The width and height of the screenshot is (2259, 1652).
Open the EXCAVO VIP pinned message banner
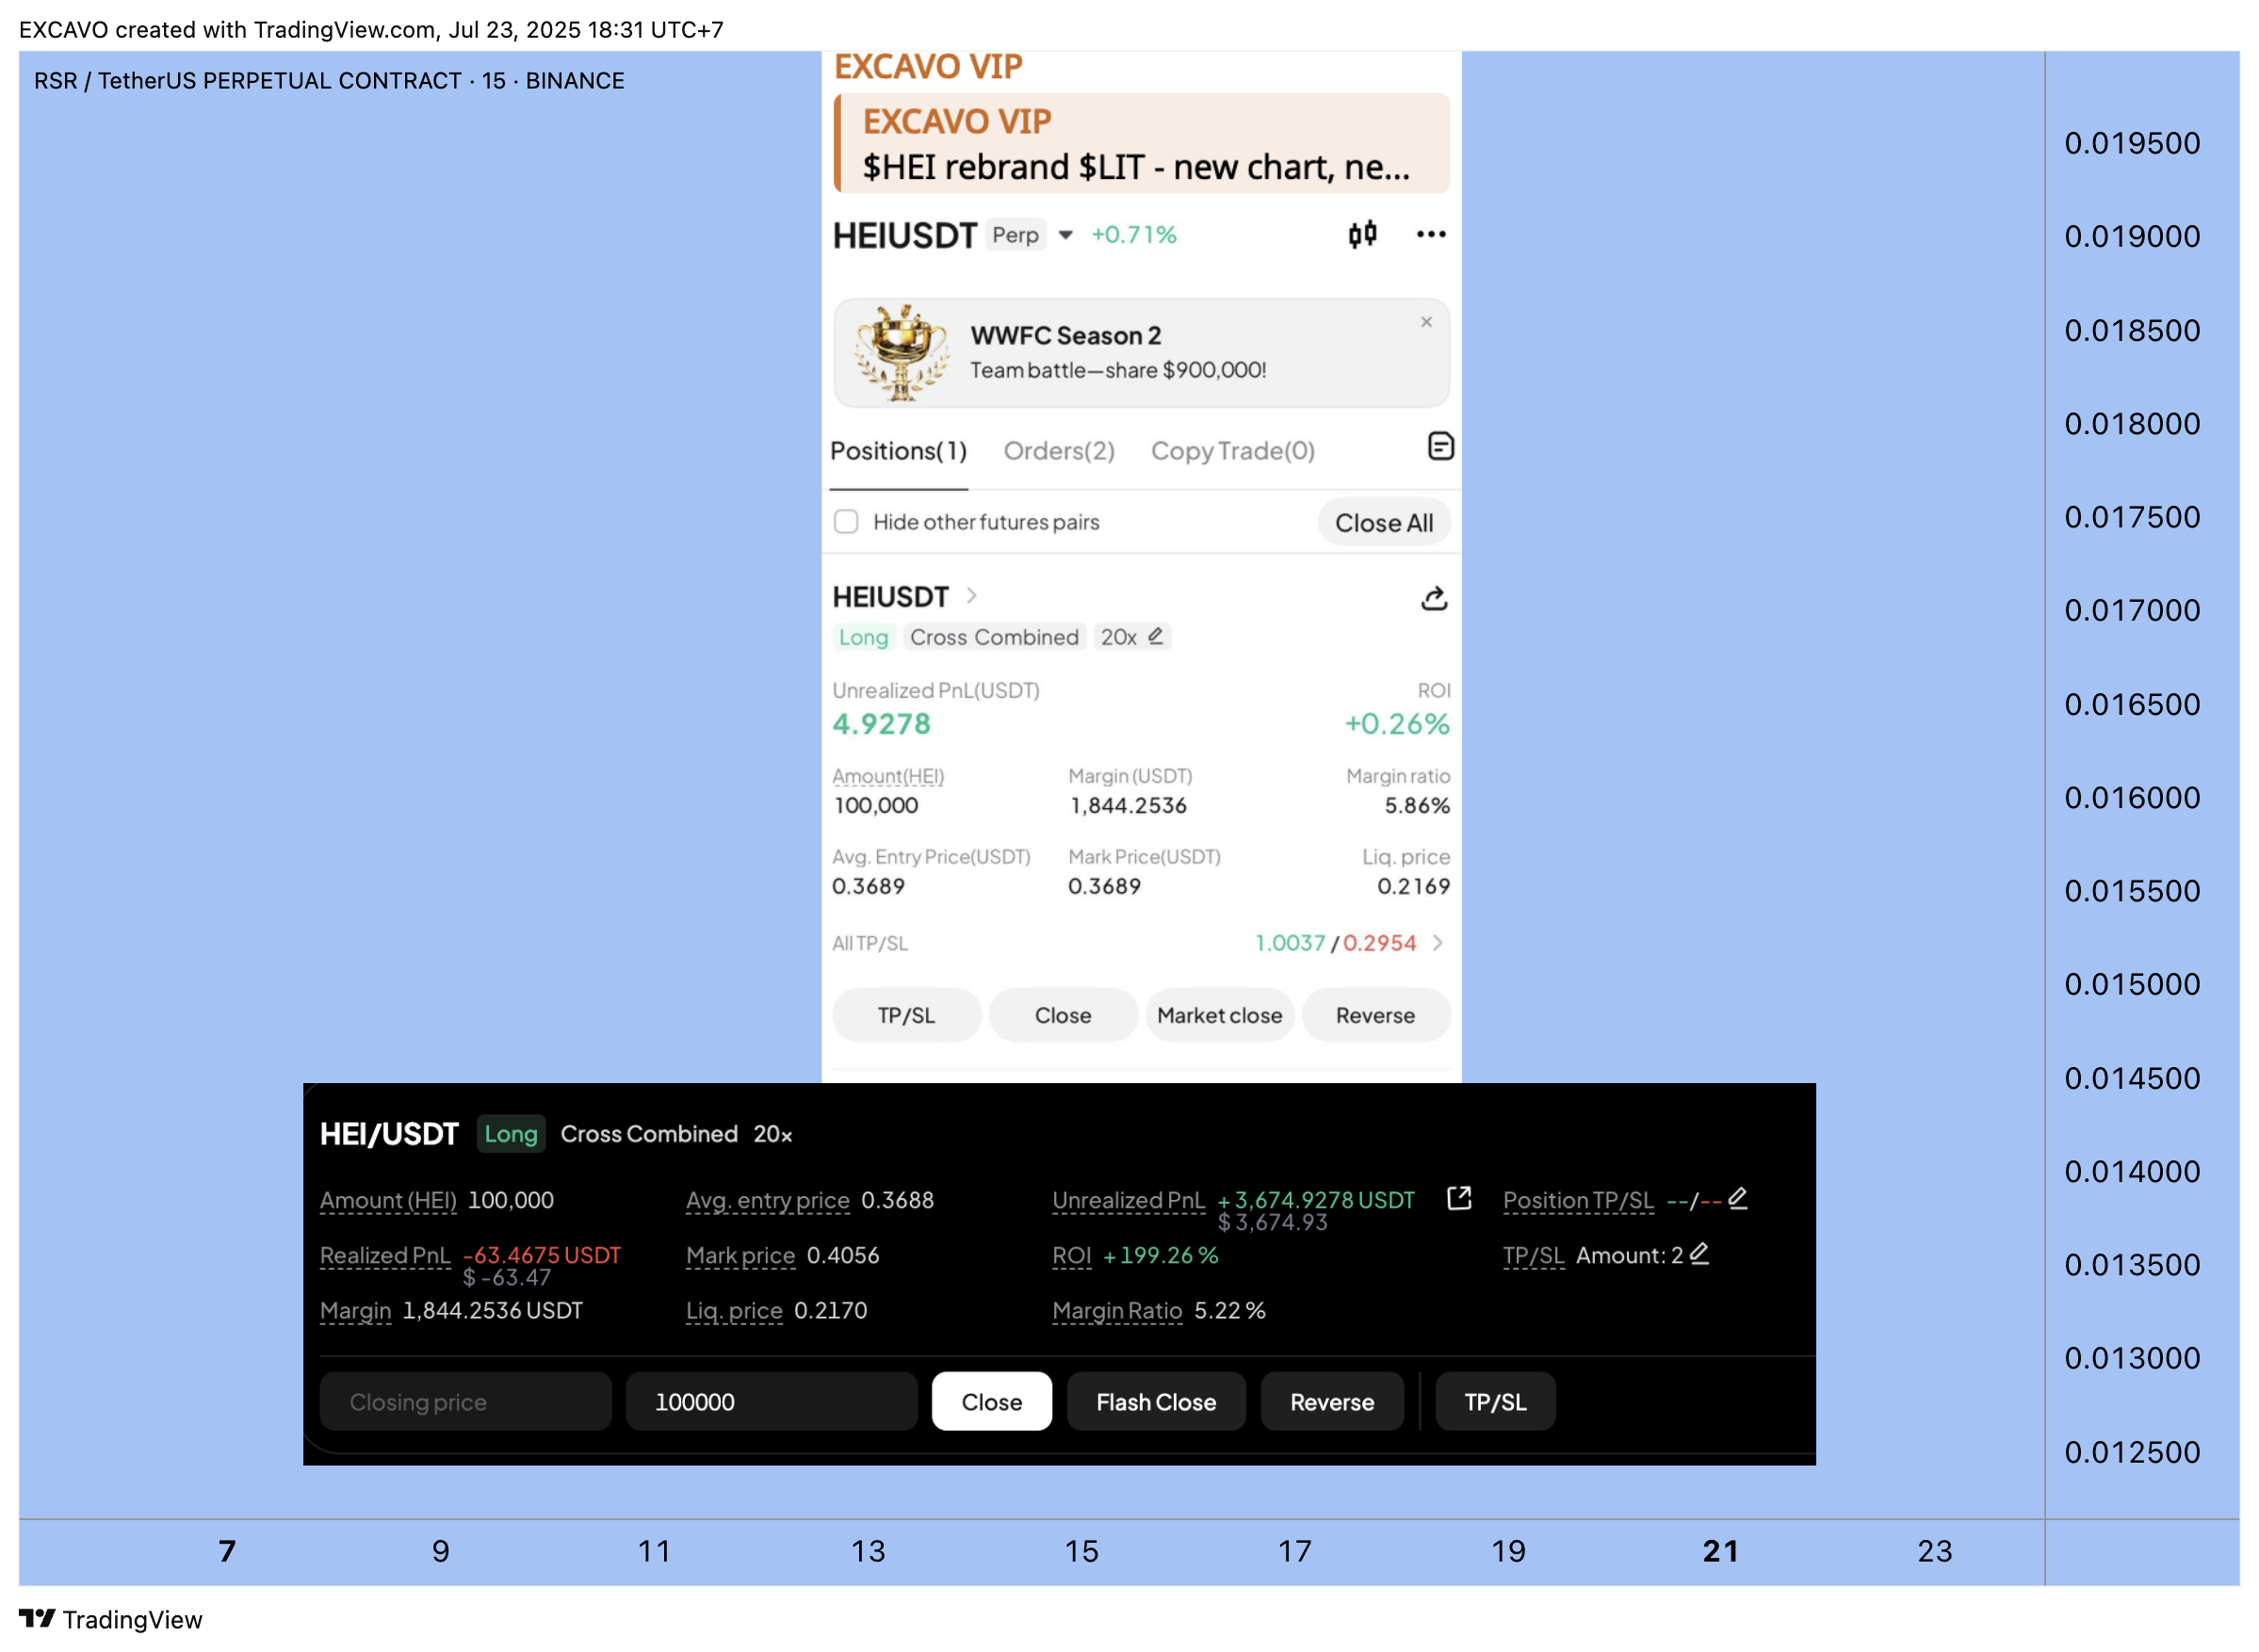(x=1141, y=143)
